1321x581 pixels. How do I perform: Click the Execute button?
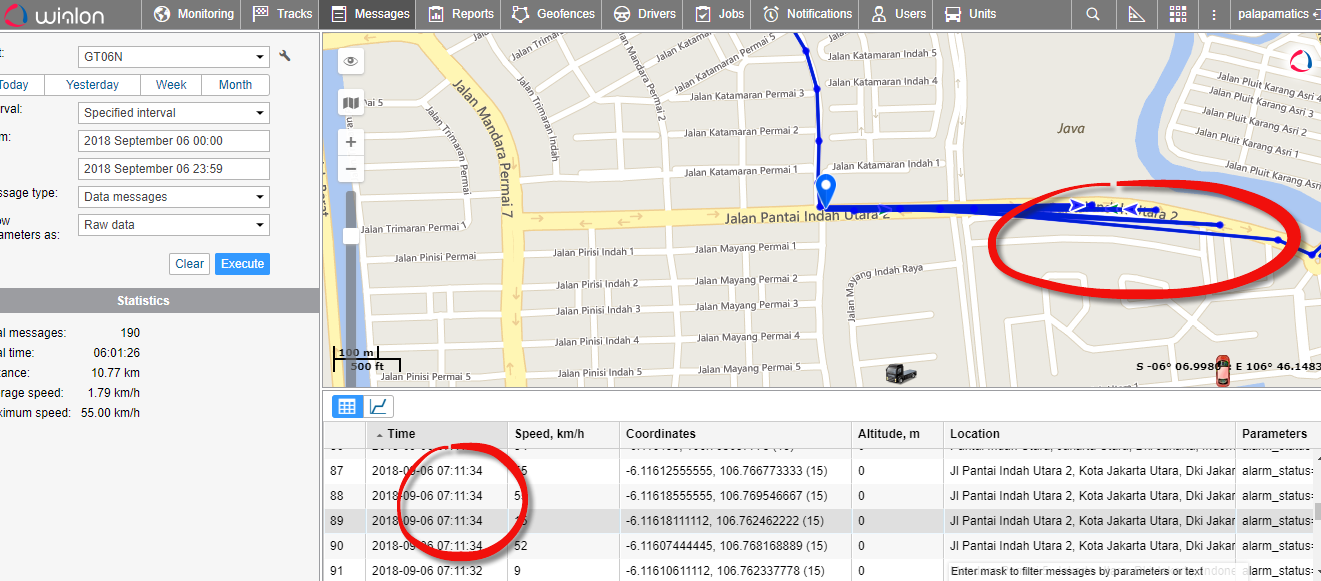242,264
